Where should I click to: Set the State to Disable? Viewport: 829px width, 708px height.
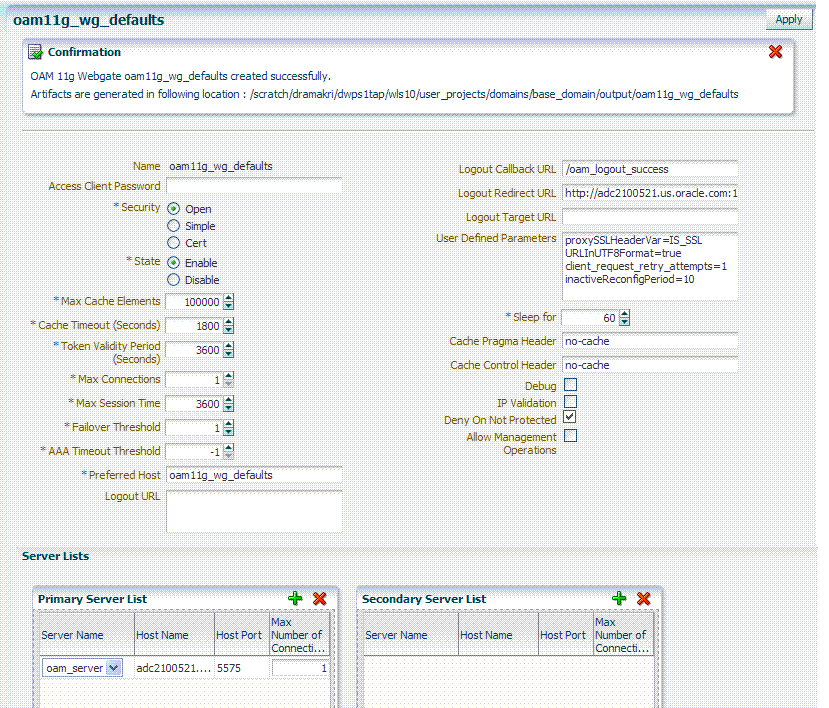pyautogui.click(x=174, y=277)
